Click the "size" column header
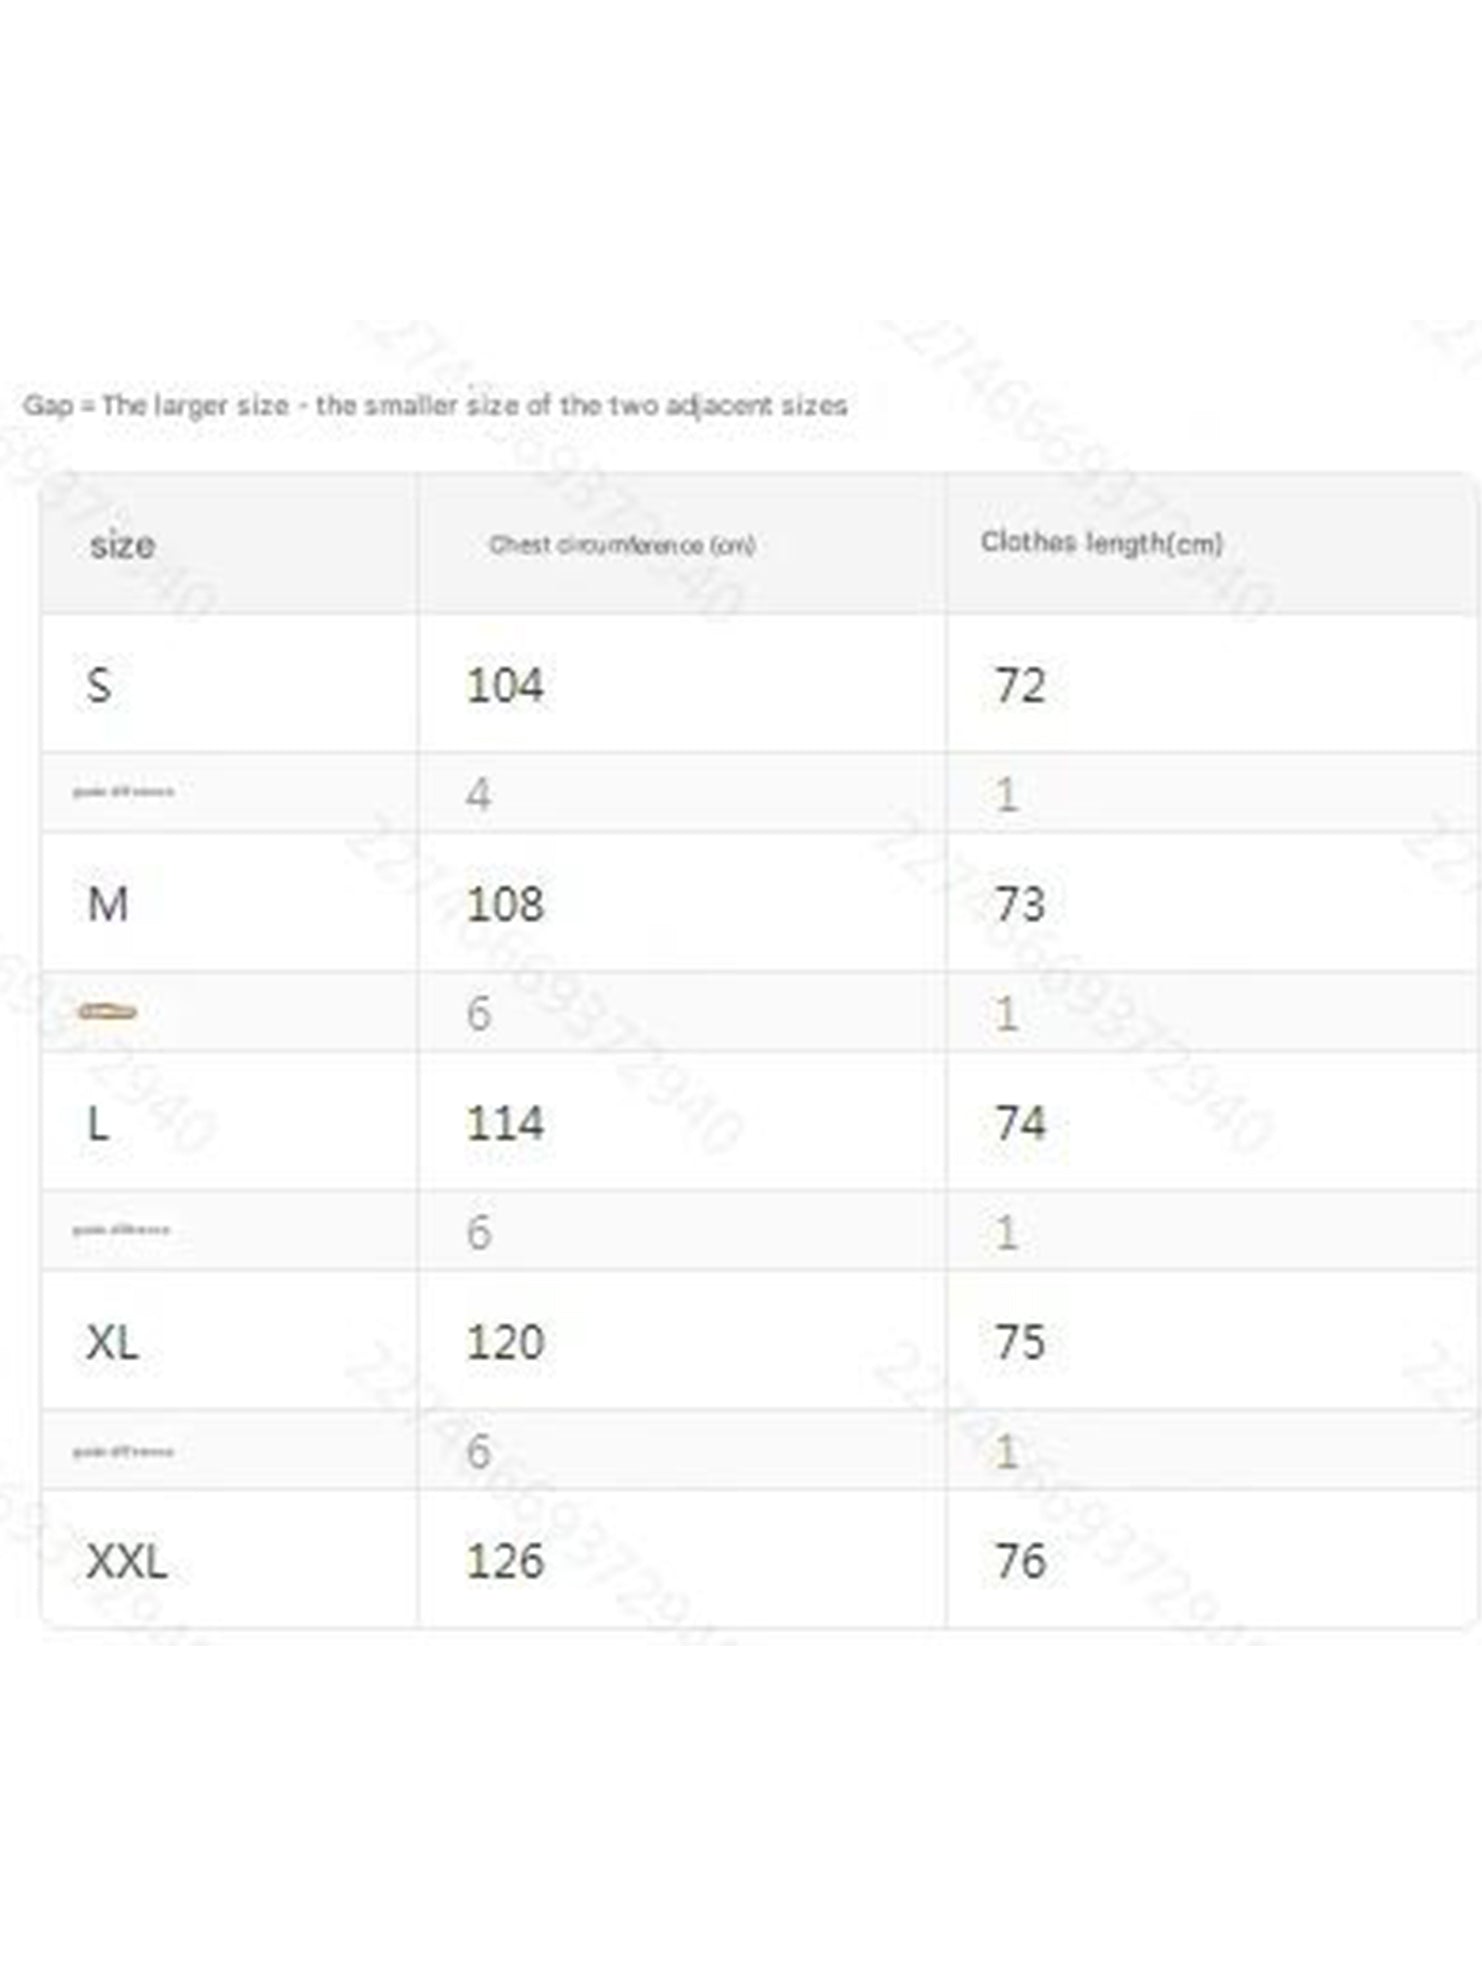Viewport: 1482px width, 1966px height. click(122, 545)
